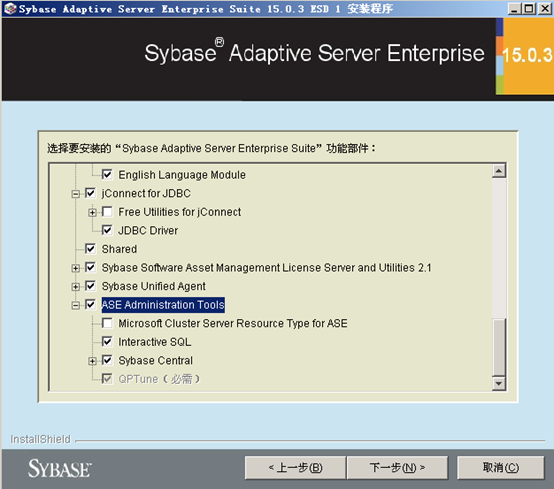The width and height of the screenshot is (554, 489).
Task: Click scrollbar down arrow in component list
Action: (x=499, y=383)
